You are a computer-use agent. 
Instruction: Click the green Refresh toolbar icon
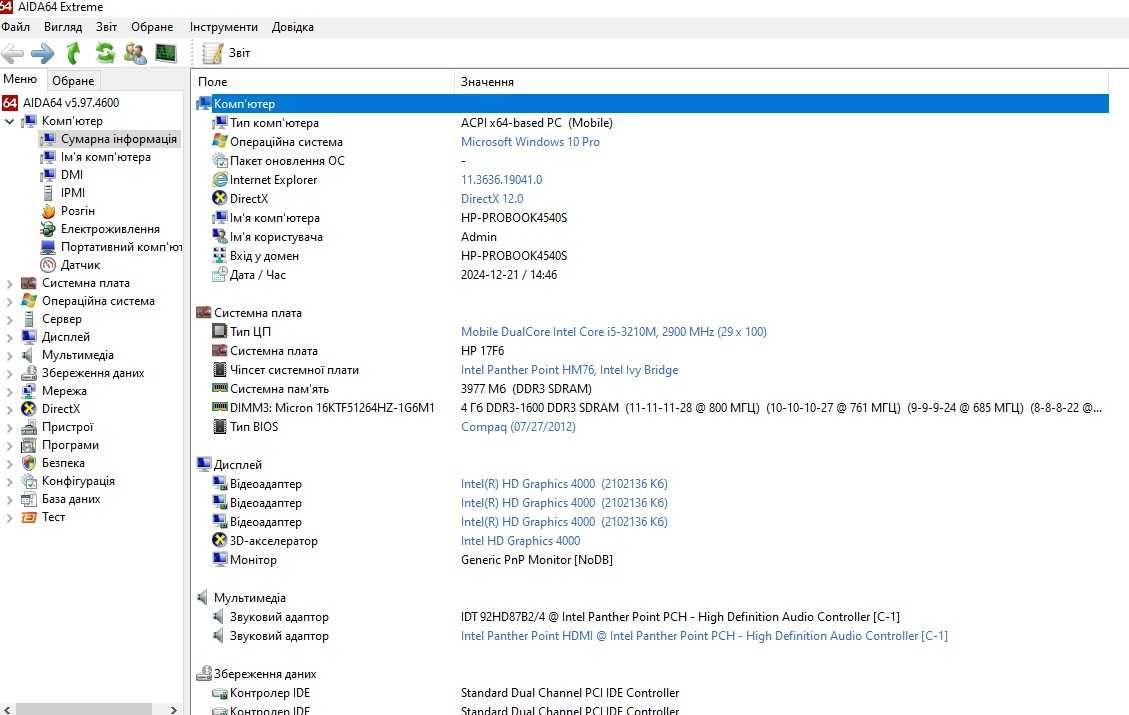105,53
